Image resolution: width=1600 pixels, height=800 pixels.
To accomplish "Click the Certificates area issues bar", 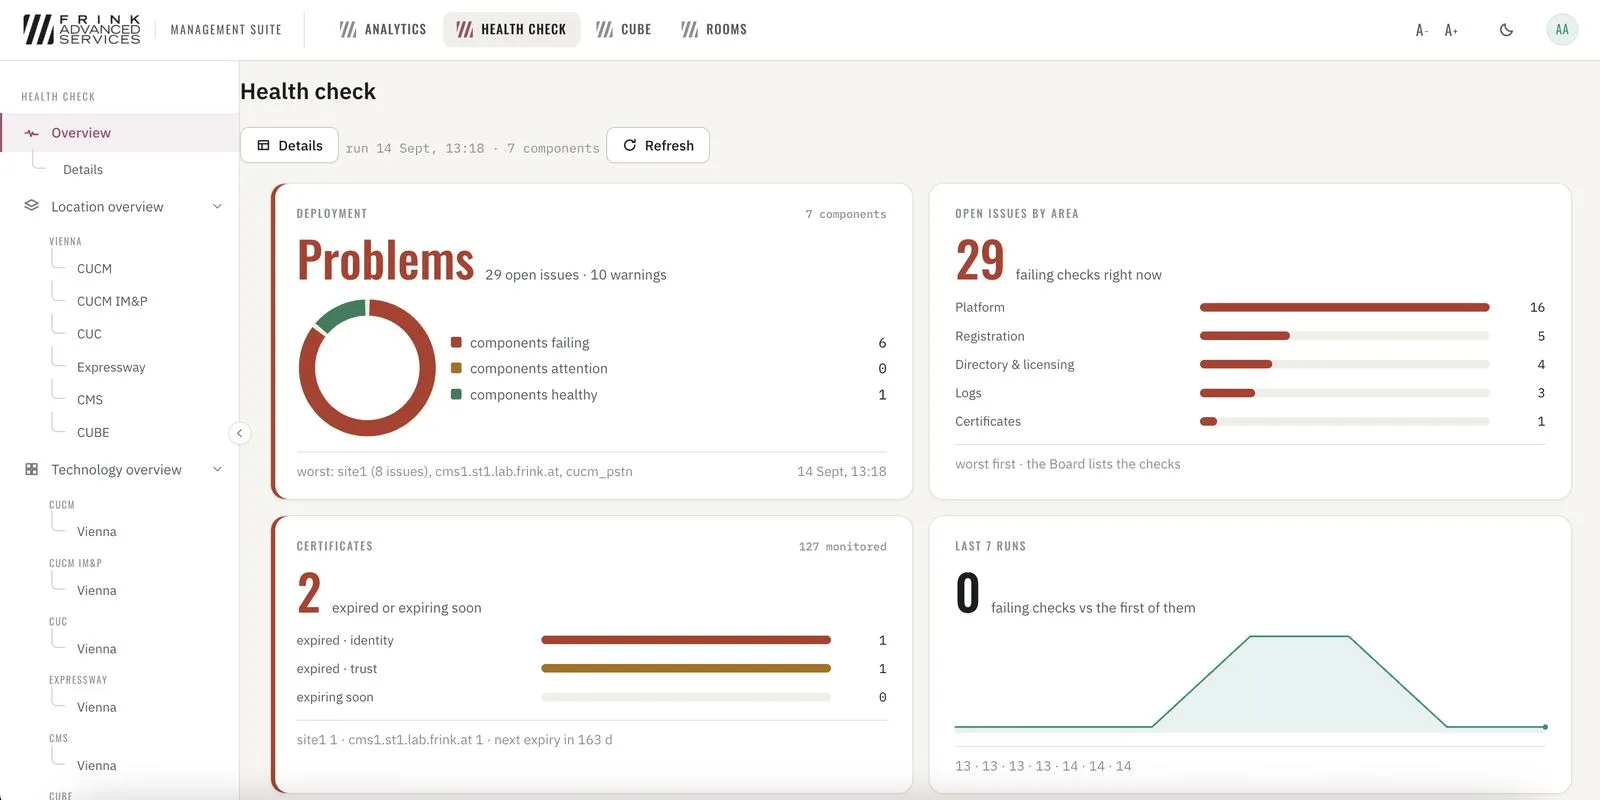I will point(1344,421).
